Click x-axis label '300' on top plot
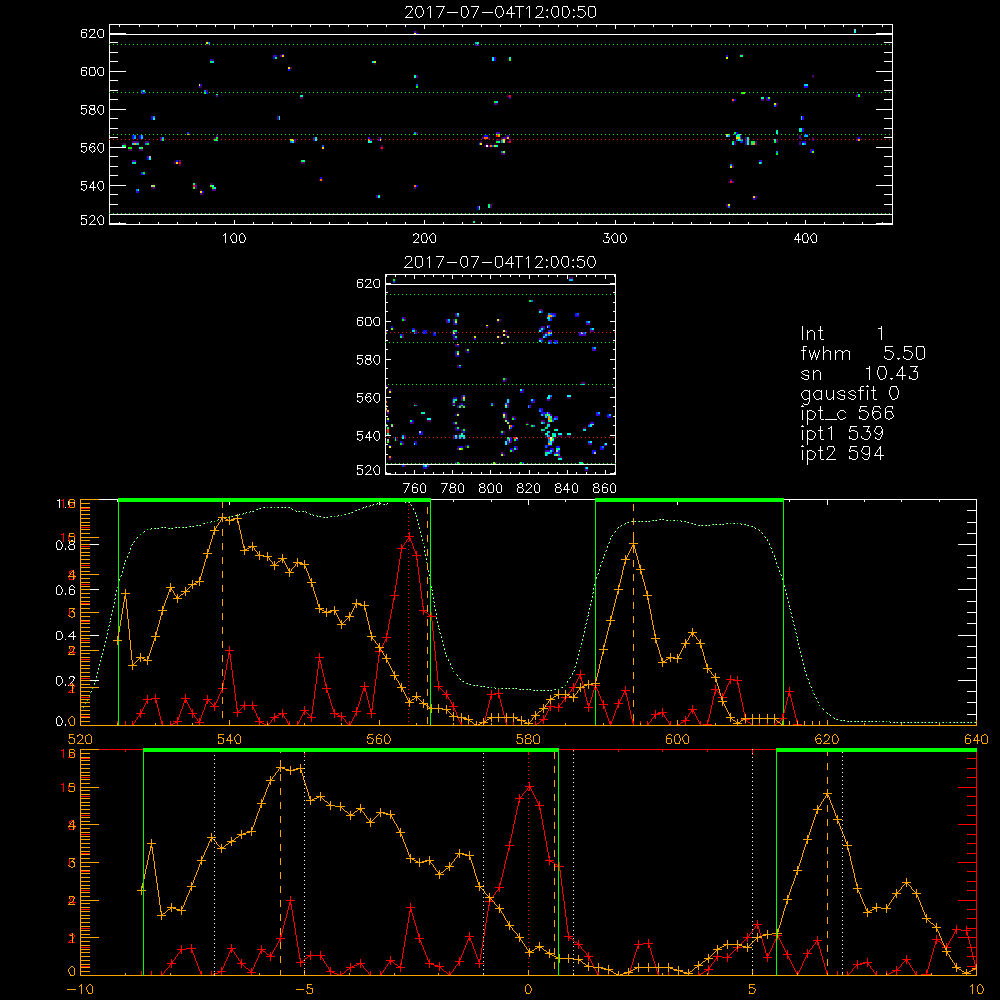 [615, 239]
